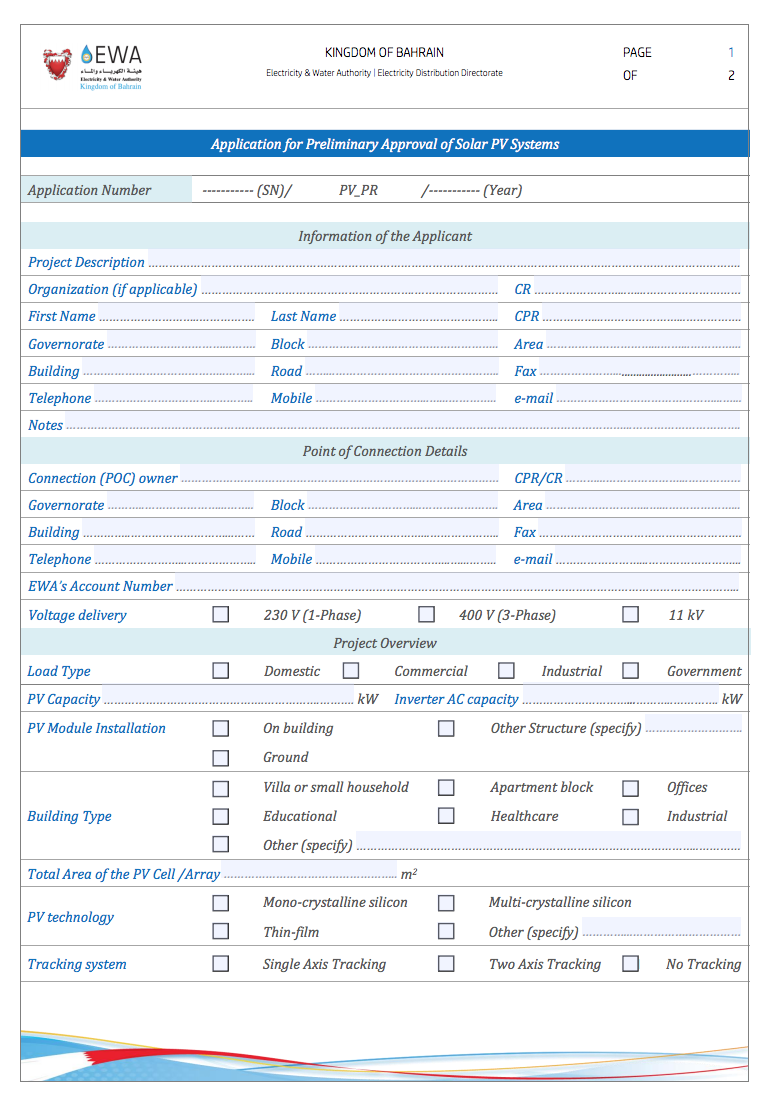766x1101 pixels.
Task: Check Ground installation option
Action: coord(220,758)
